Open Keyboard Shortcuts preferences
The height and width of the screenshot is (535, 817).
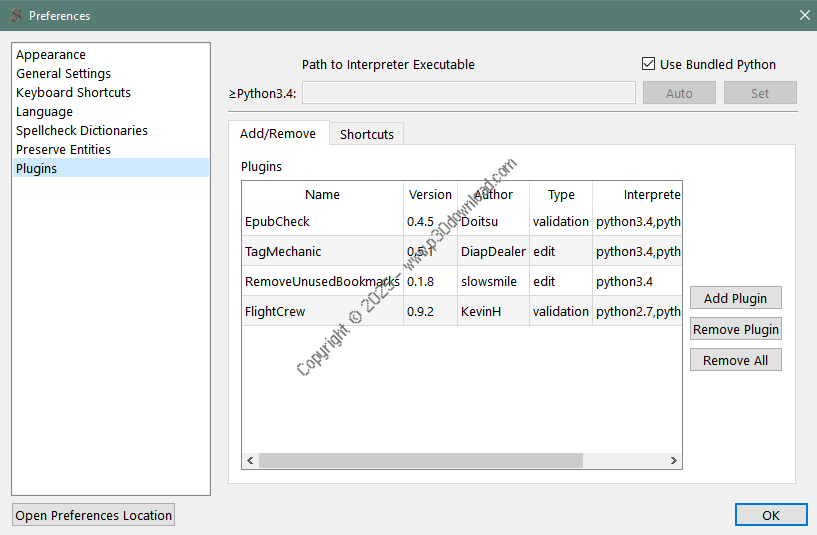73,93
